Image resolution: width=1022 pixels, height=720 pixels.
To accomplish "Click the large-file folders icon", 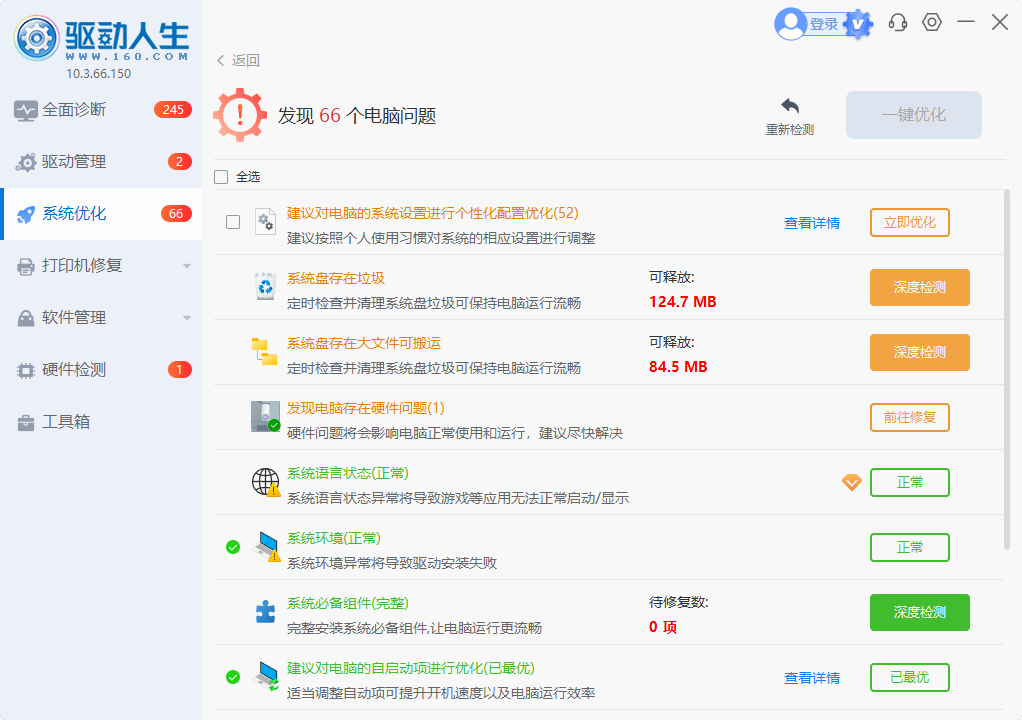I will pyautogui.click(x=265, y=352).
